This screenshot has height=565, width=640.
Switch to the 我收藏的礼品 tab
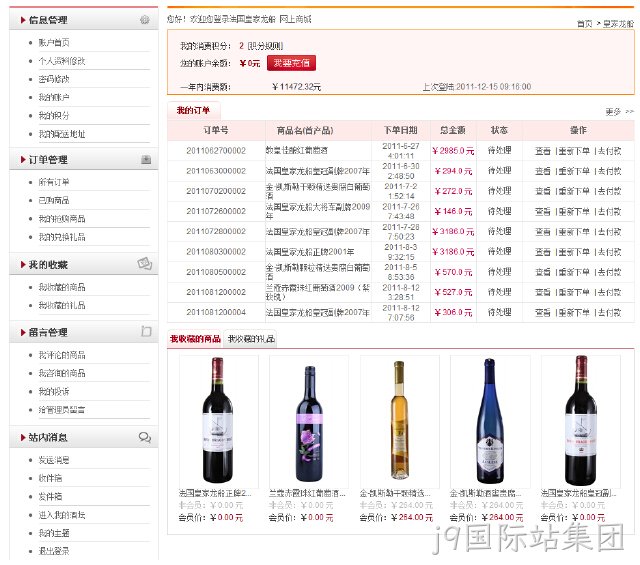point(251,339)
